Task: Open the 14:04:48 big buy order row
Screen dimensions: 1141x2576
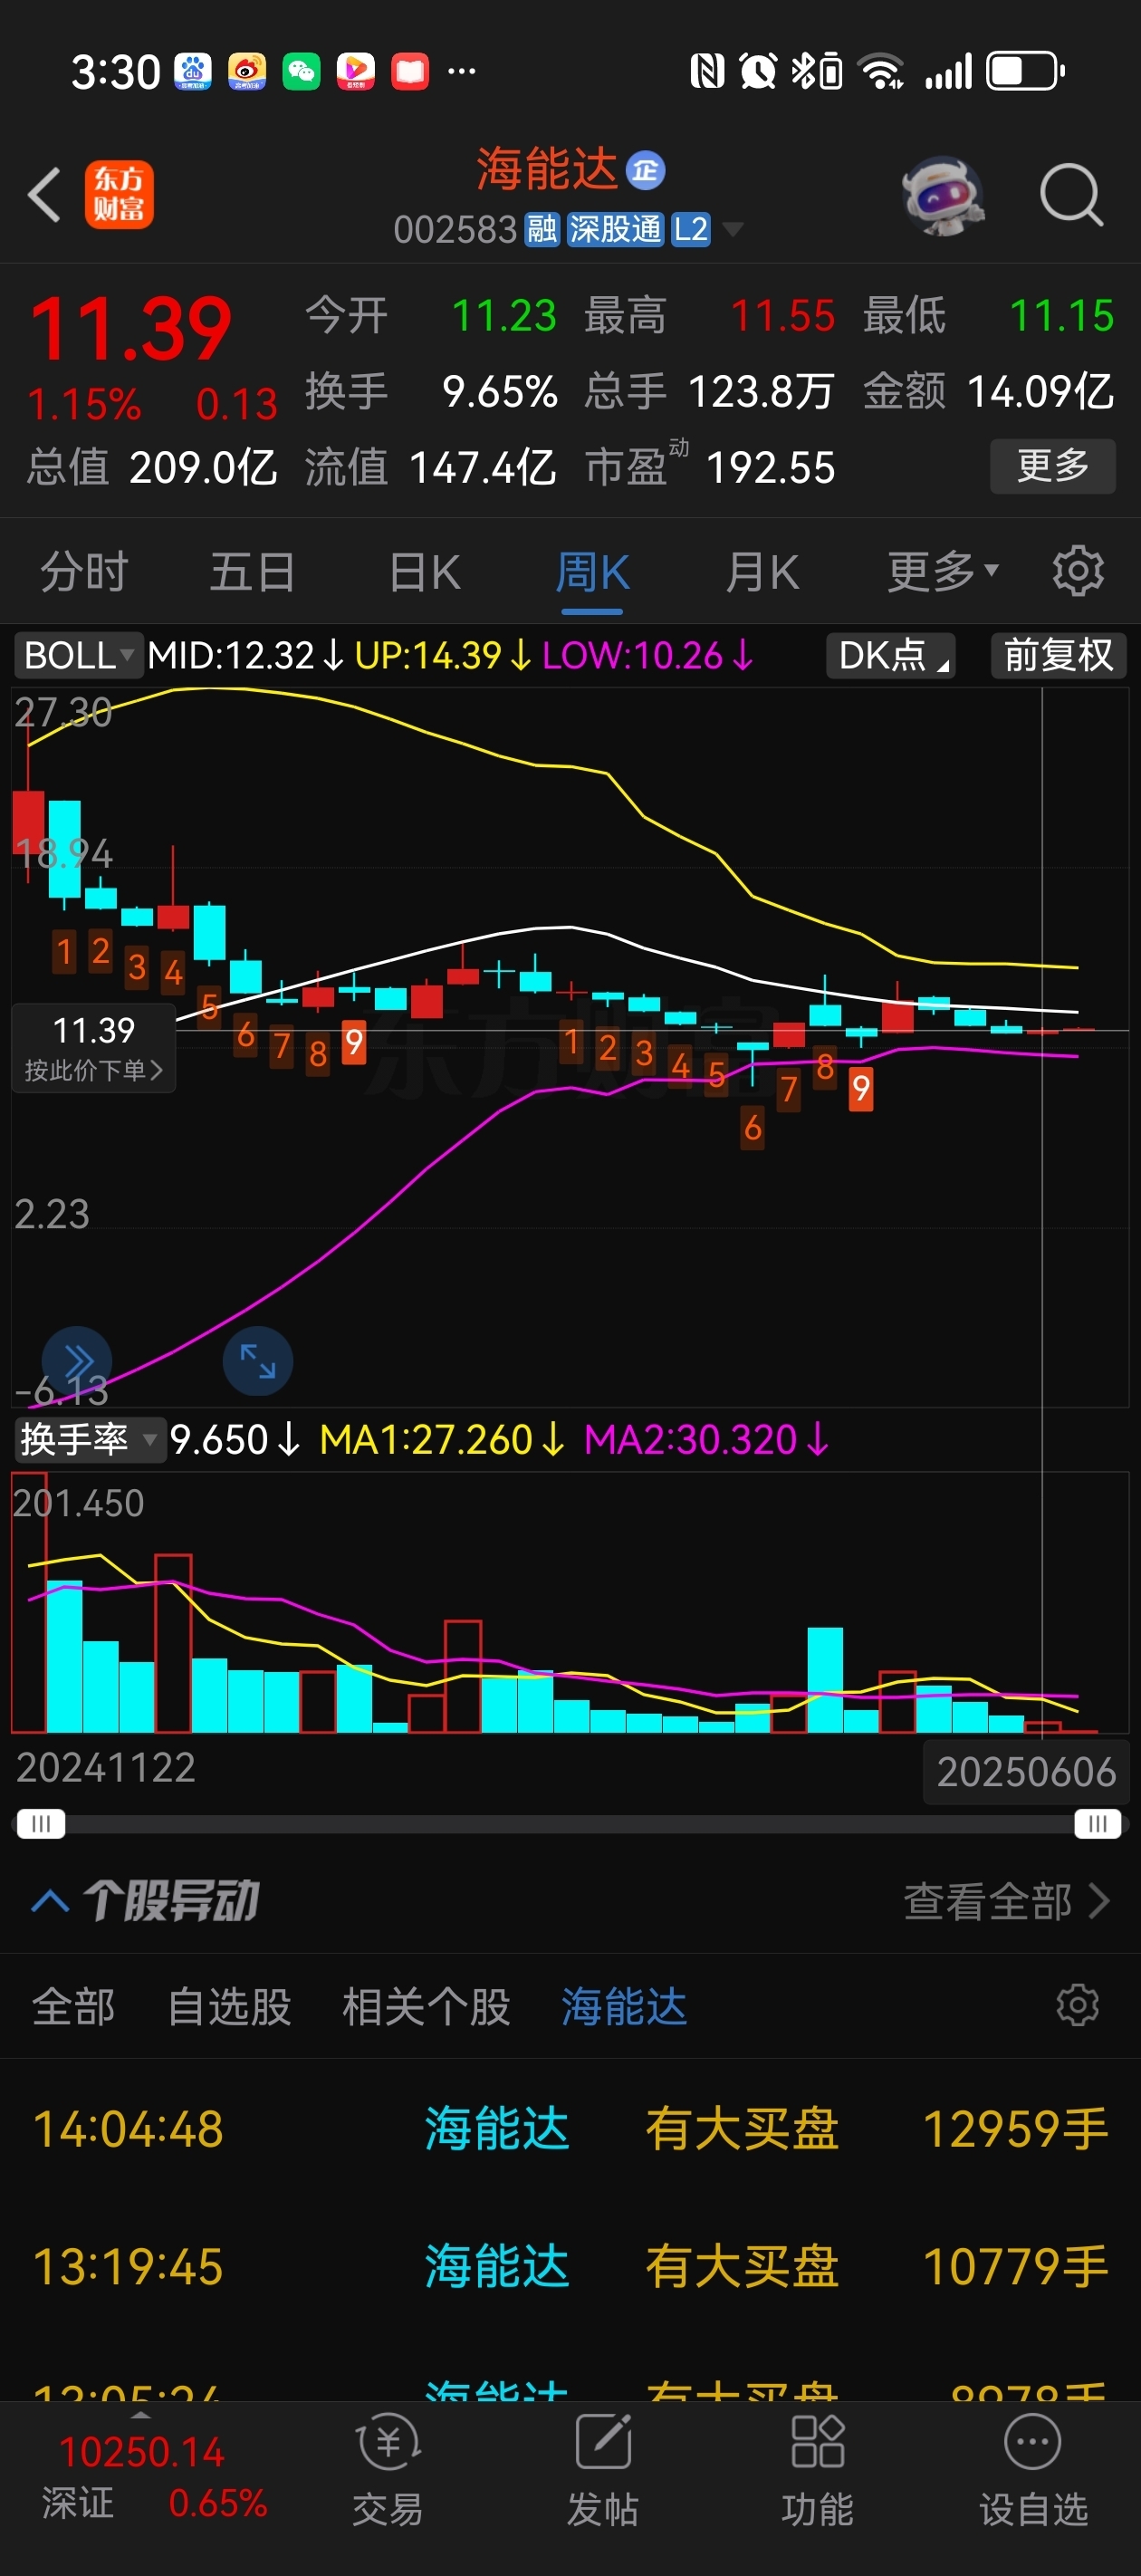Action: pyautogui.click(x=570, y=2128)
